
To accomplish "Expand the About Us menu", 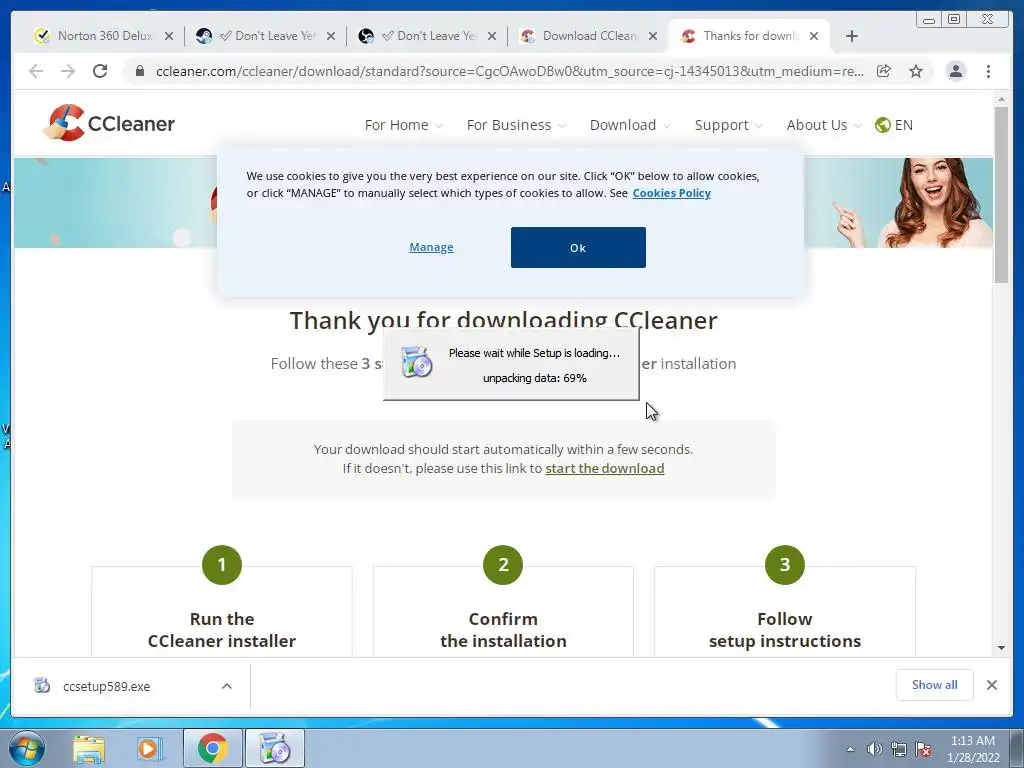I will [824, 125].
